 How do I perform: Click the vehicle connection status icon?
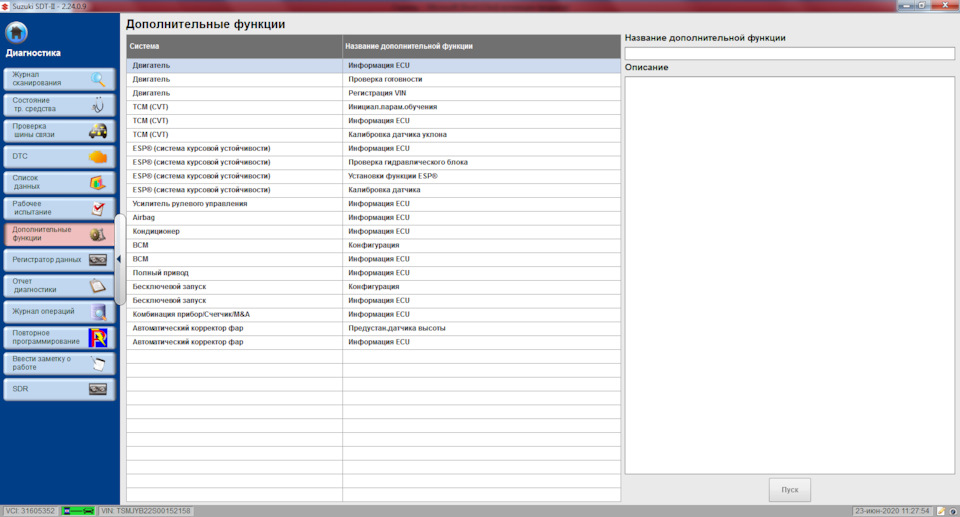point(79,511)
